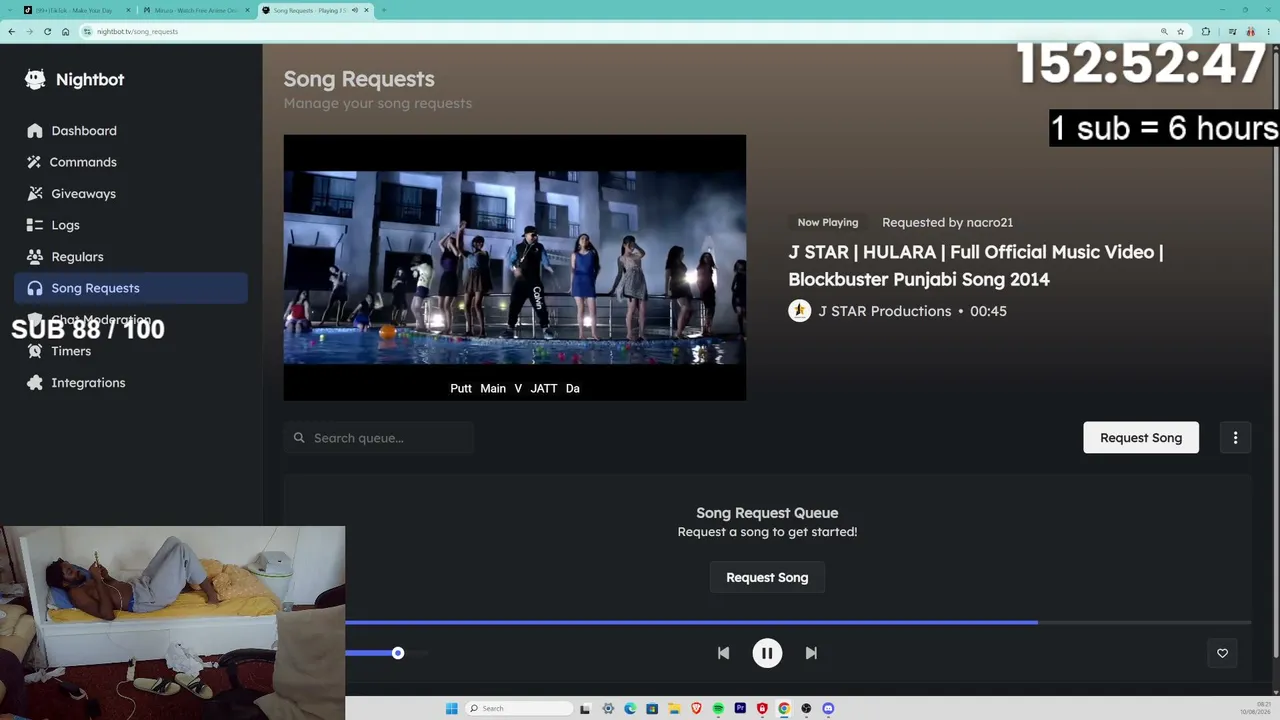The width and height of the screenshot is (1280, 720).
Task: Open the browser zoom magnifier icon
Action: [x=1164, y=32]
